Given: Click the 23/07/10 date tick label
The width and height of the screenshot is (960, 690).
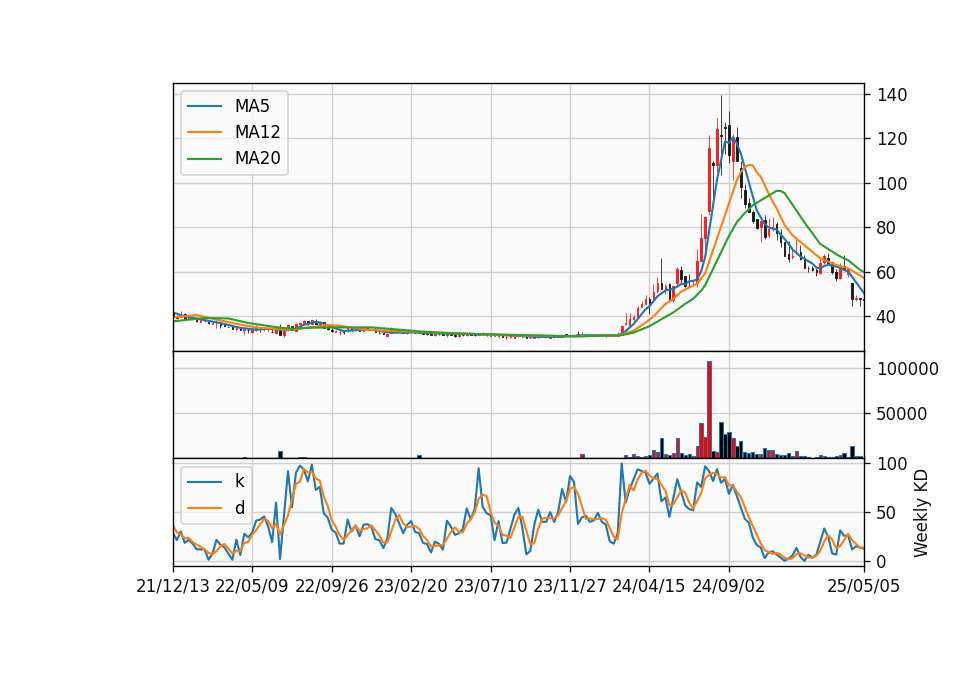Looking at the screenshot, I should pyautogui.click(x=490, y=586).
